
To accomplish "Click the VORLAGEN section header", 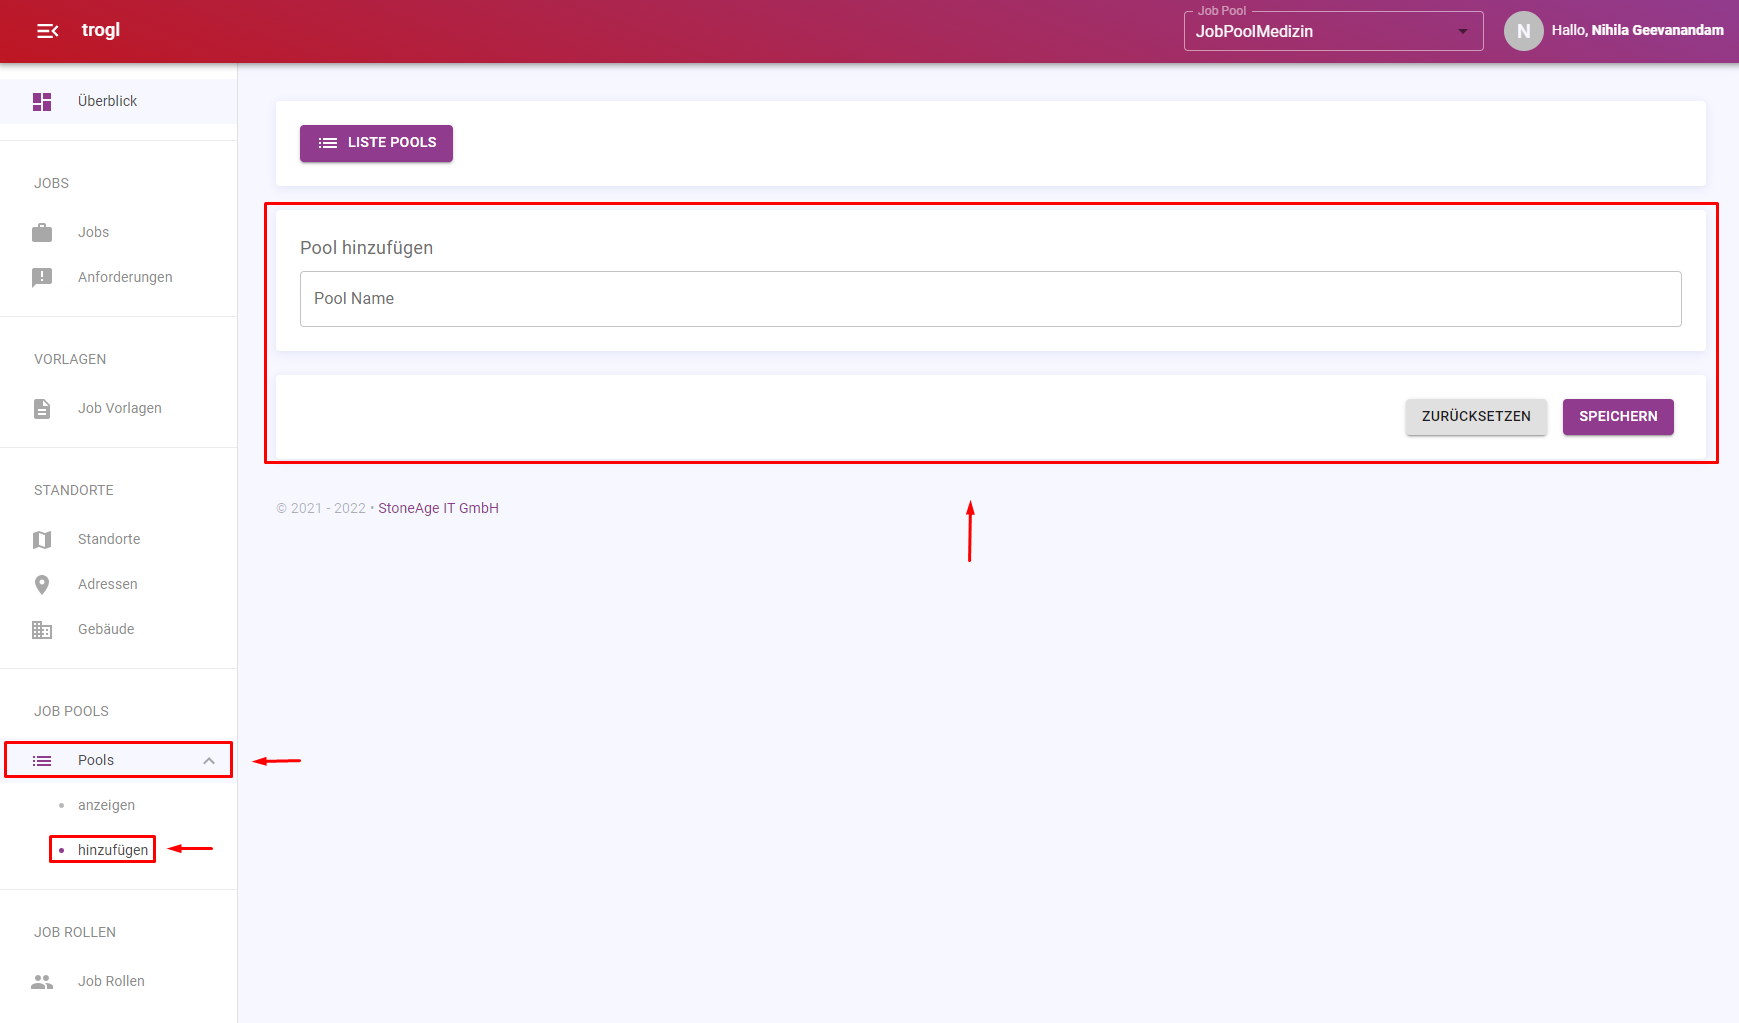I will tap(70, 359).
